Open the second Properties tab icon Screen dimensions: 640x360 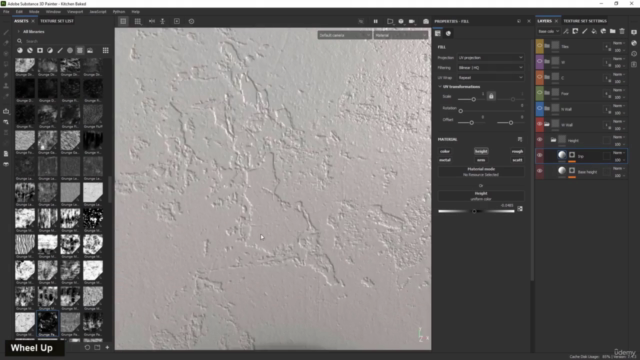pos(448,33)
